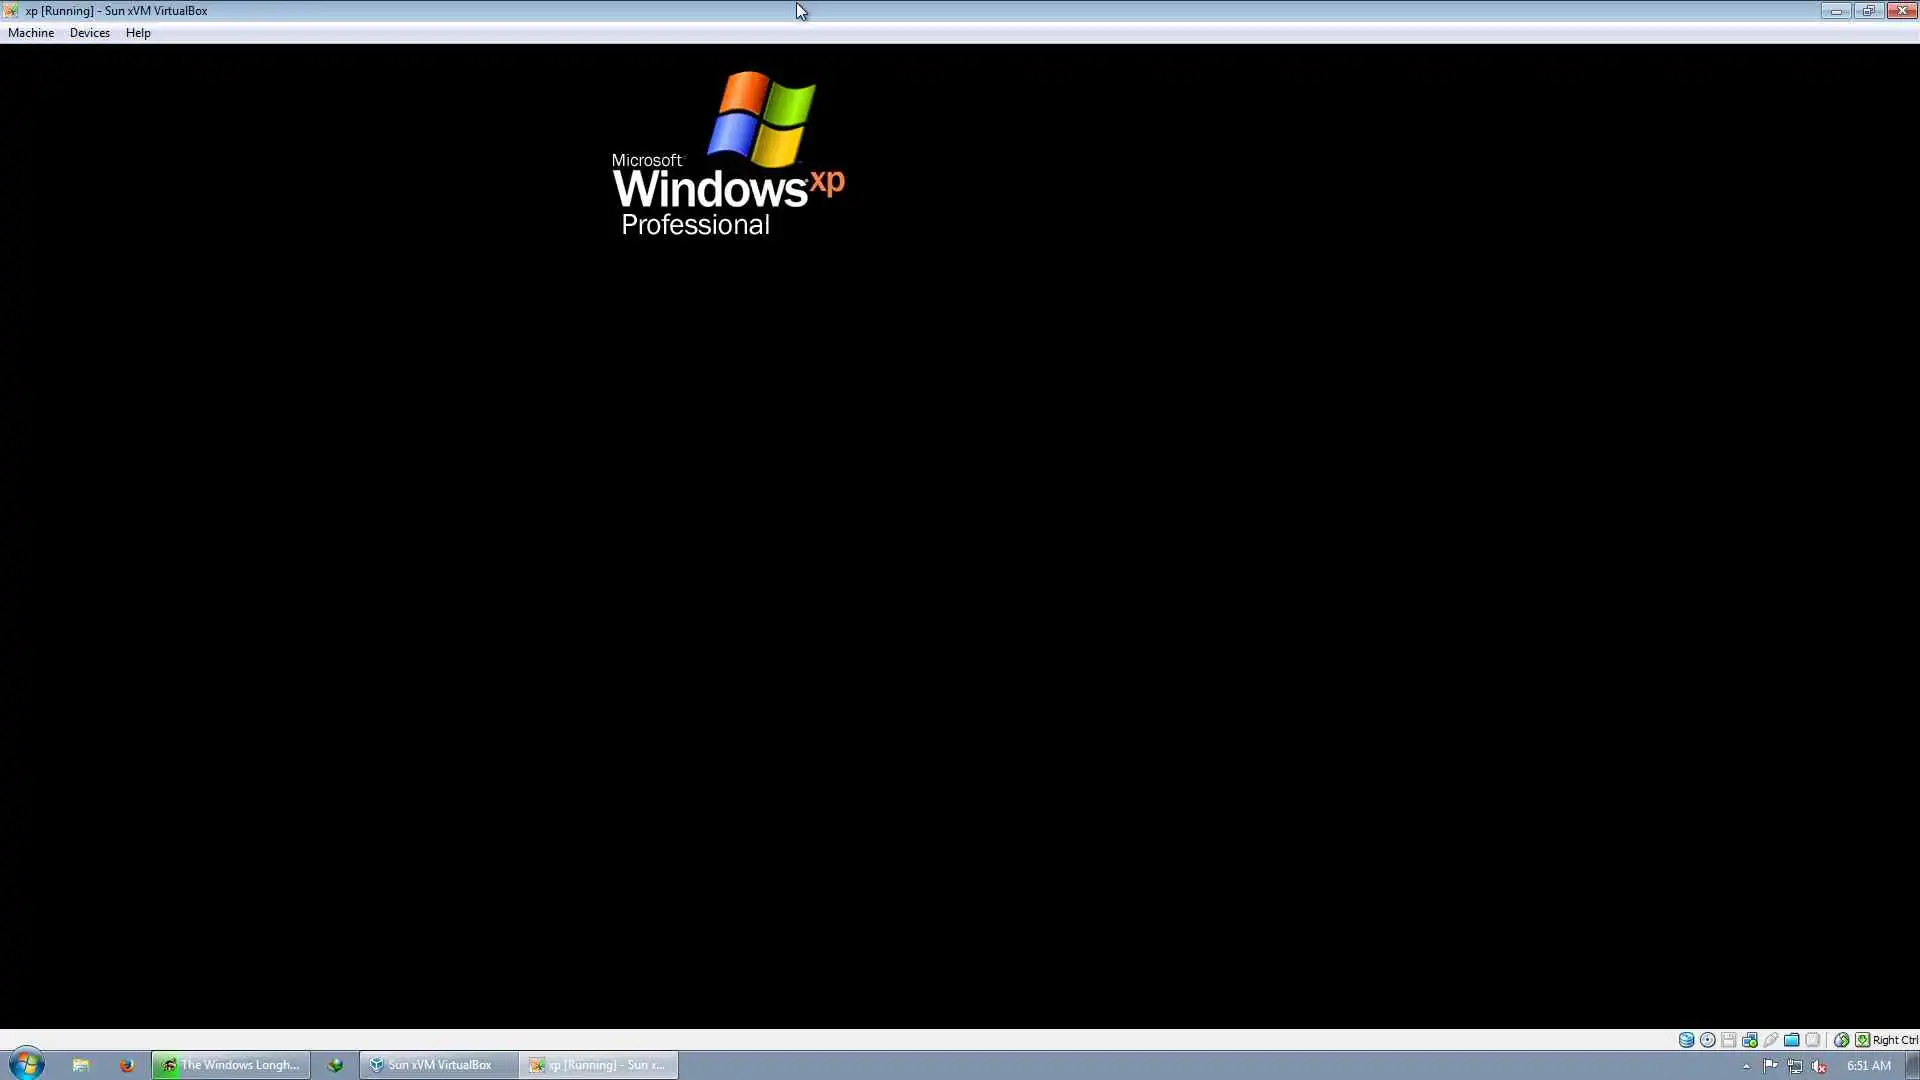Open the Devices menu
This screenshot has height=1080, width=1920.
(x=89, y=33)
